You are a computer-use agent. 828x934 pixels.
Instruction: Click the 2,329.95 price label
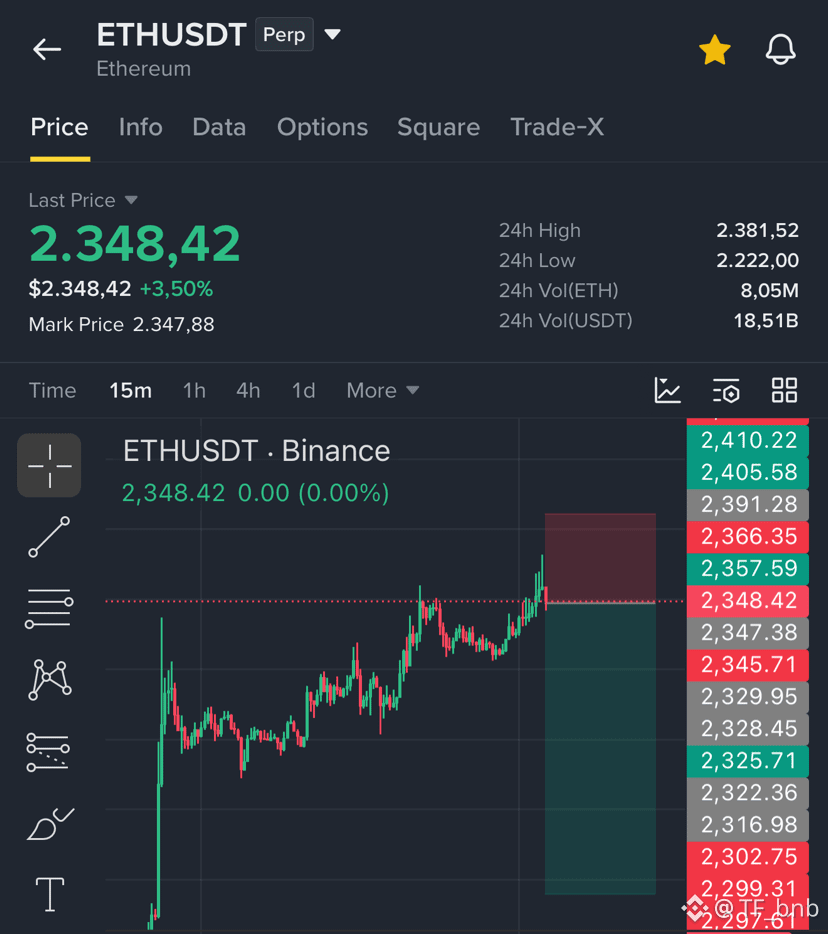[x=748, y=697]
